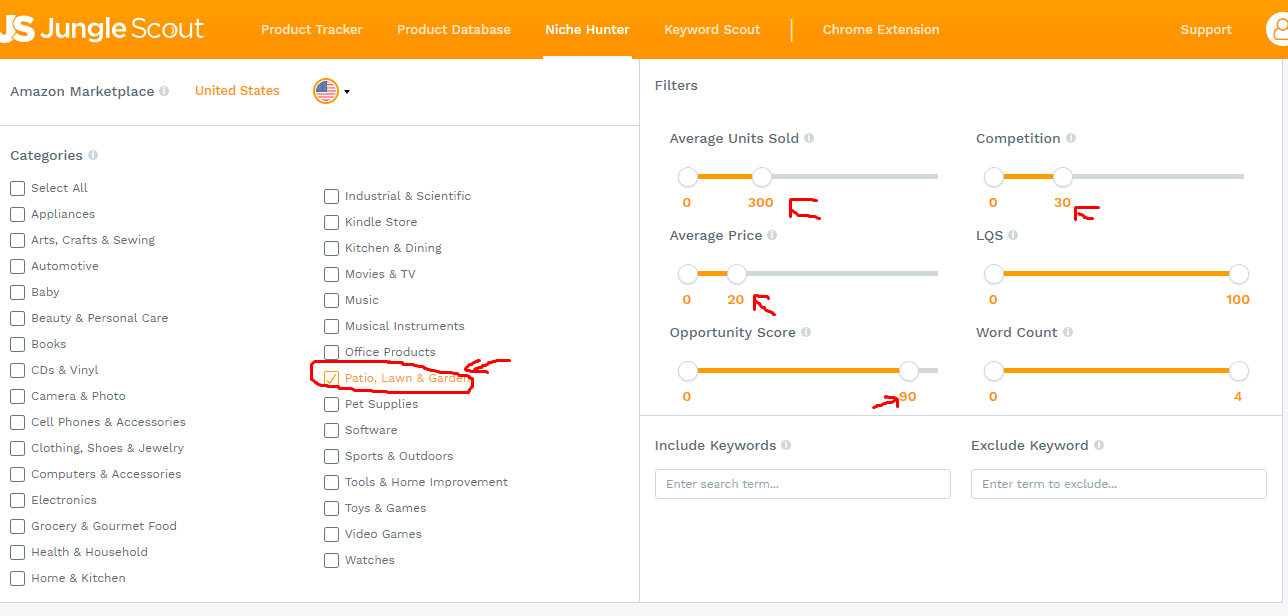Select Tools & Home Improvement checkbox
This screenshot has width=1288, height=616.
pyautogui.click(x=332, y=482)
